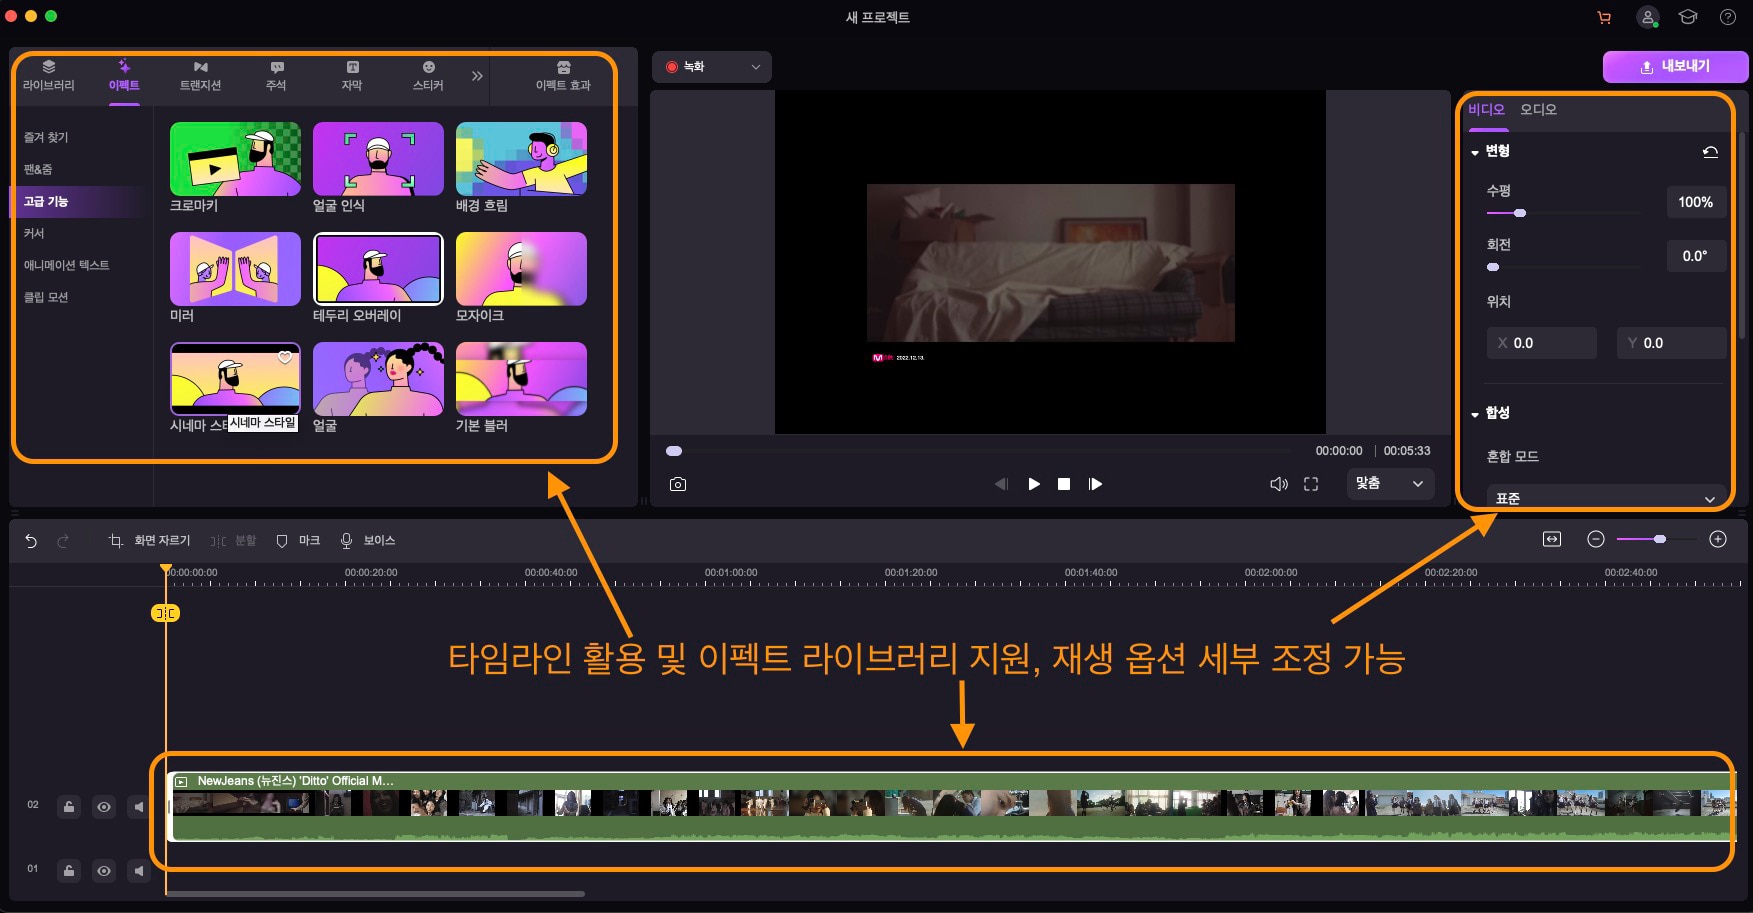Reset the 변형 settings
1753x913 pixels.
tap(1710, 152)
